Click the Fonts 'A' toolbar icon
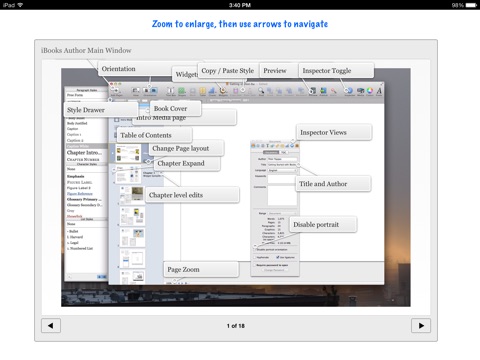The width and height of the screenshot is (480, 360). (379, 90)
